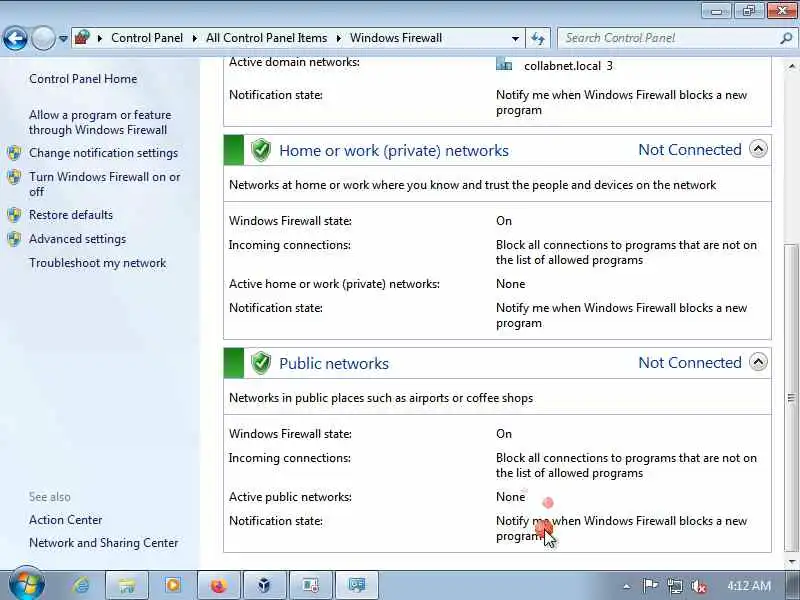Click the muted volume tray icon
The width and height of the screenshot is (800, 600).
tap(698, 586)
